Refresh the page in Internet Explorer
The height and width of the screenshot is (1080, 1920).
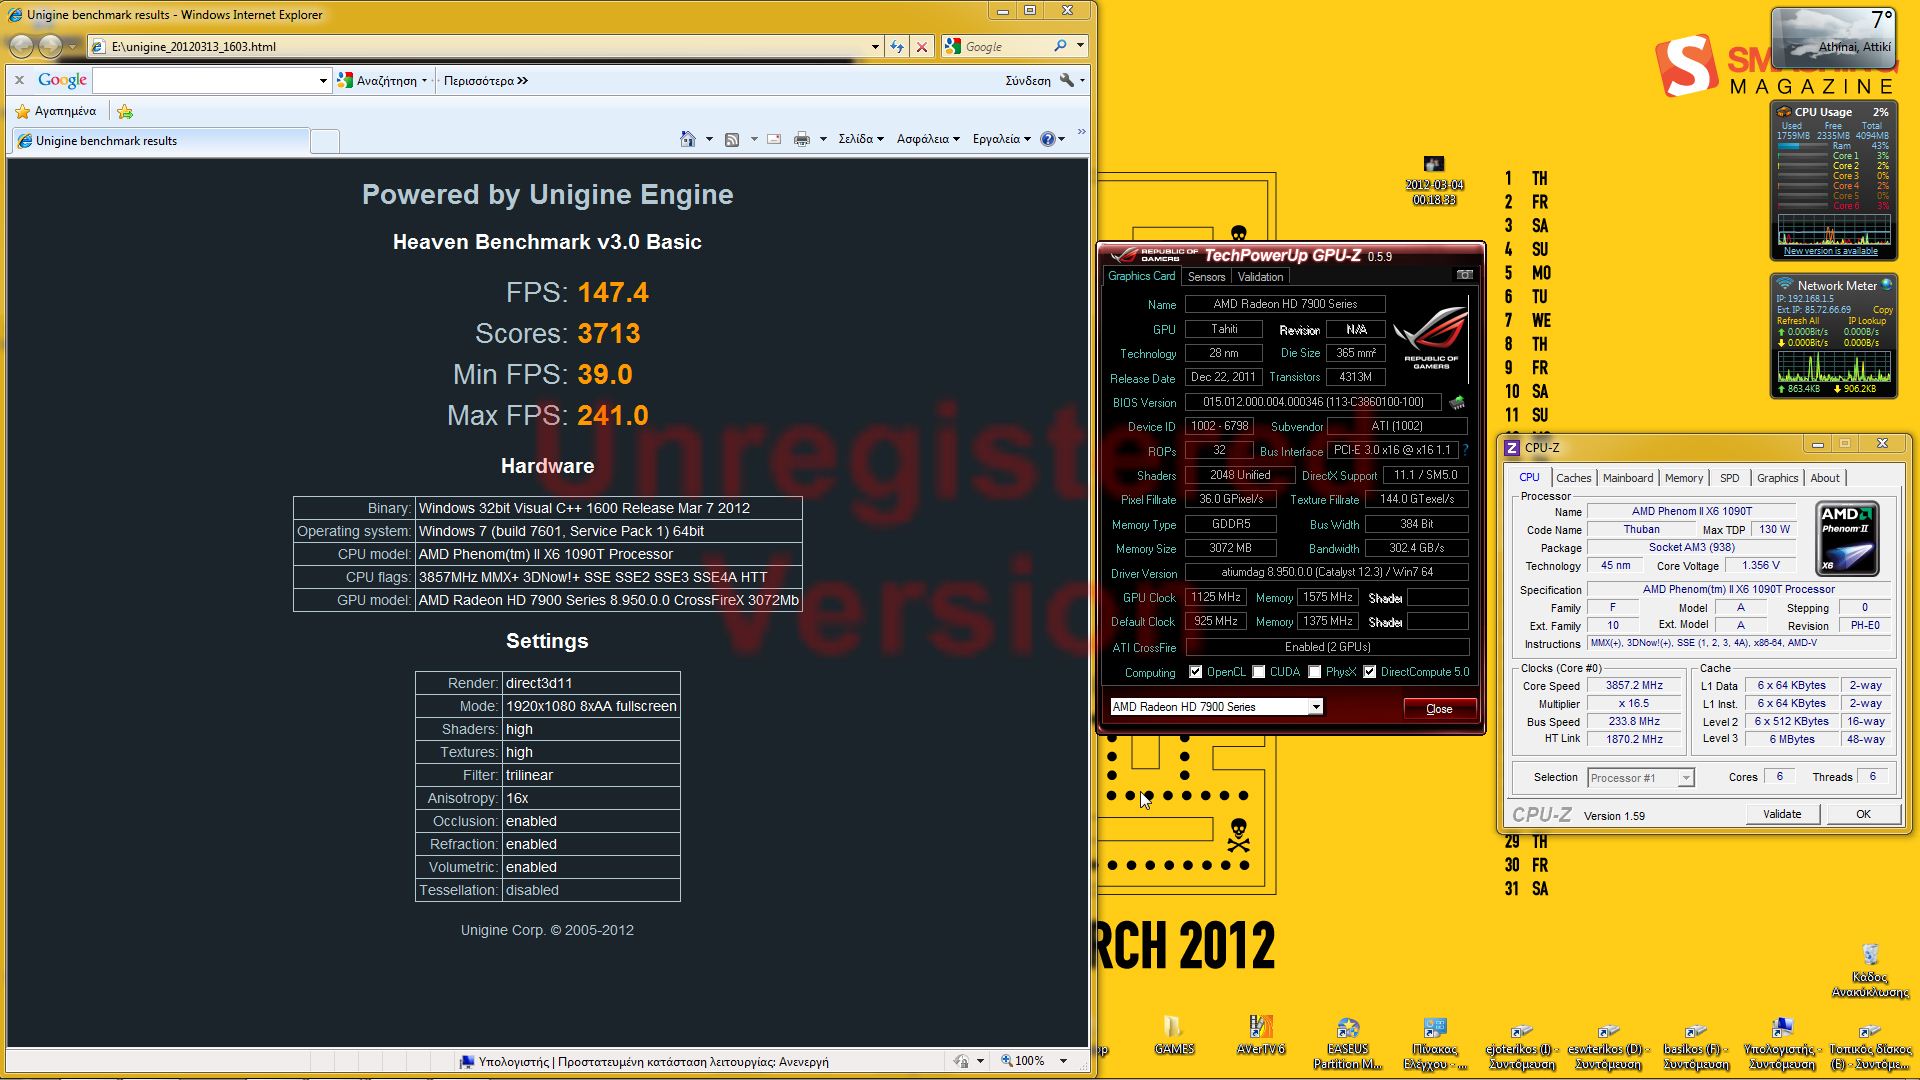897,46
